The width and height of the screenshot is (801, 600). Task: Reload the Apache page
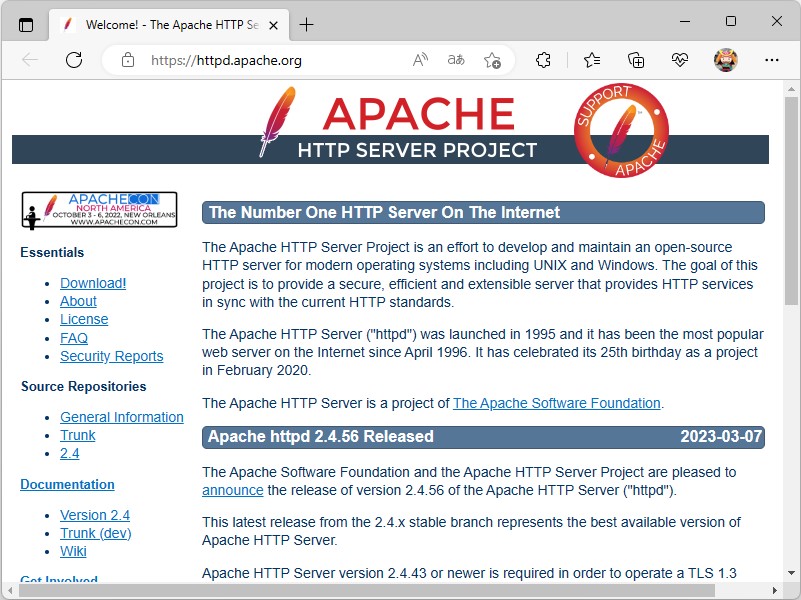pos(73,60)
